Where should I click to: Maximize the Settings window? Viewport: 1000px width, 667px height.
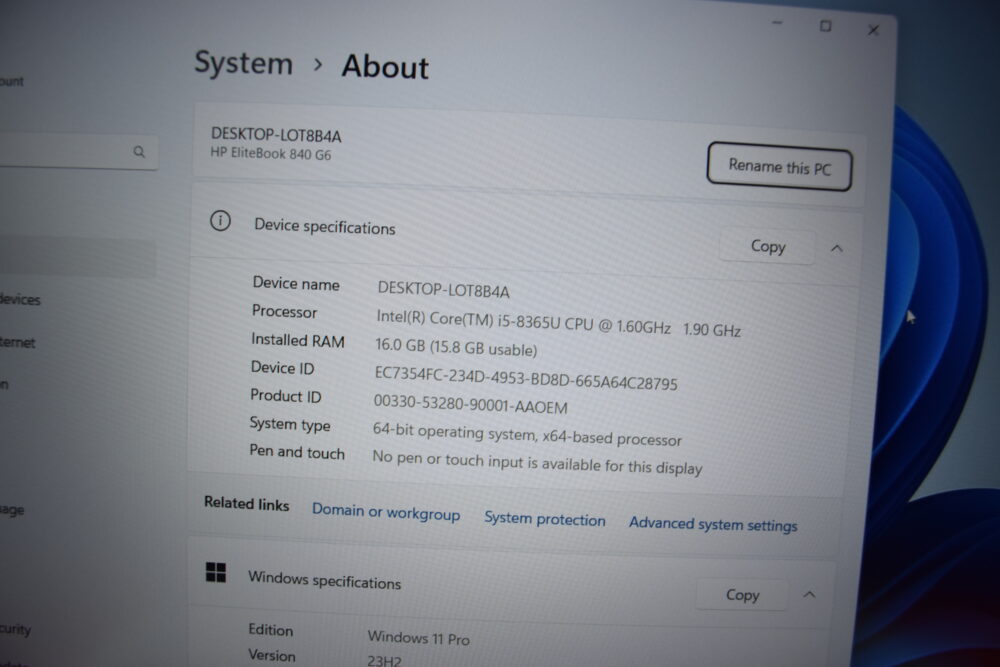click(825, 26)
